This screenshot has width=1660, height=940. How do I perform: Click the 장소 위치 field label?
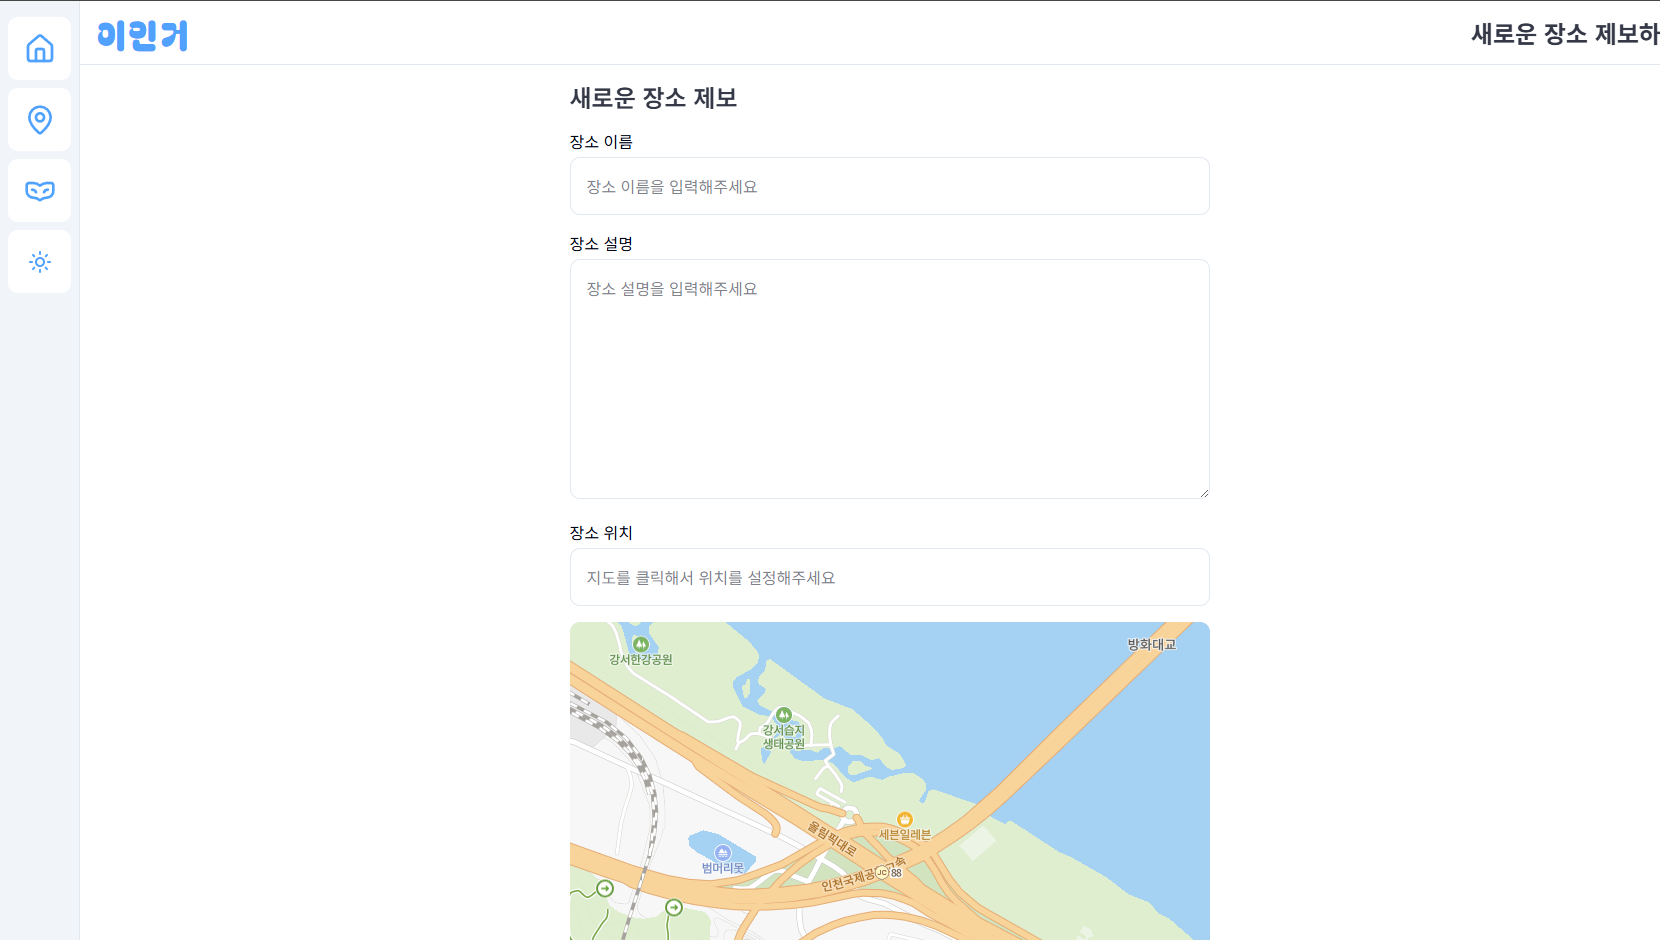(601, 533)
